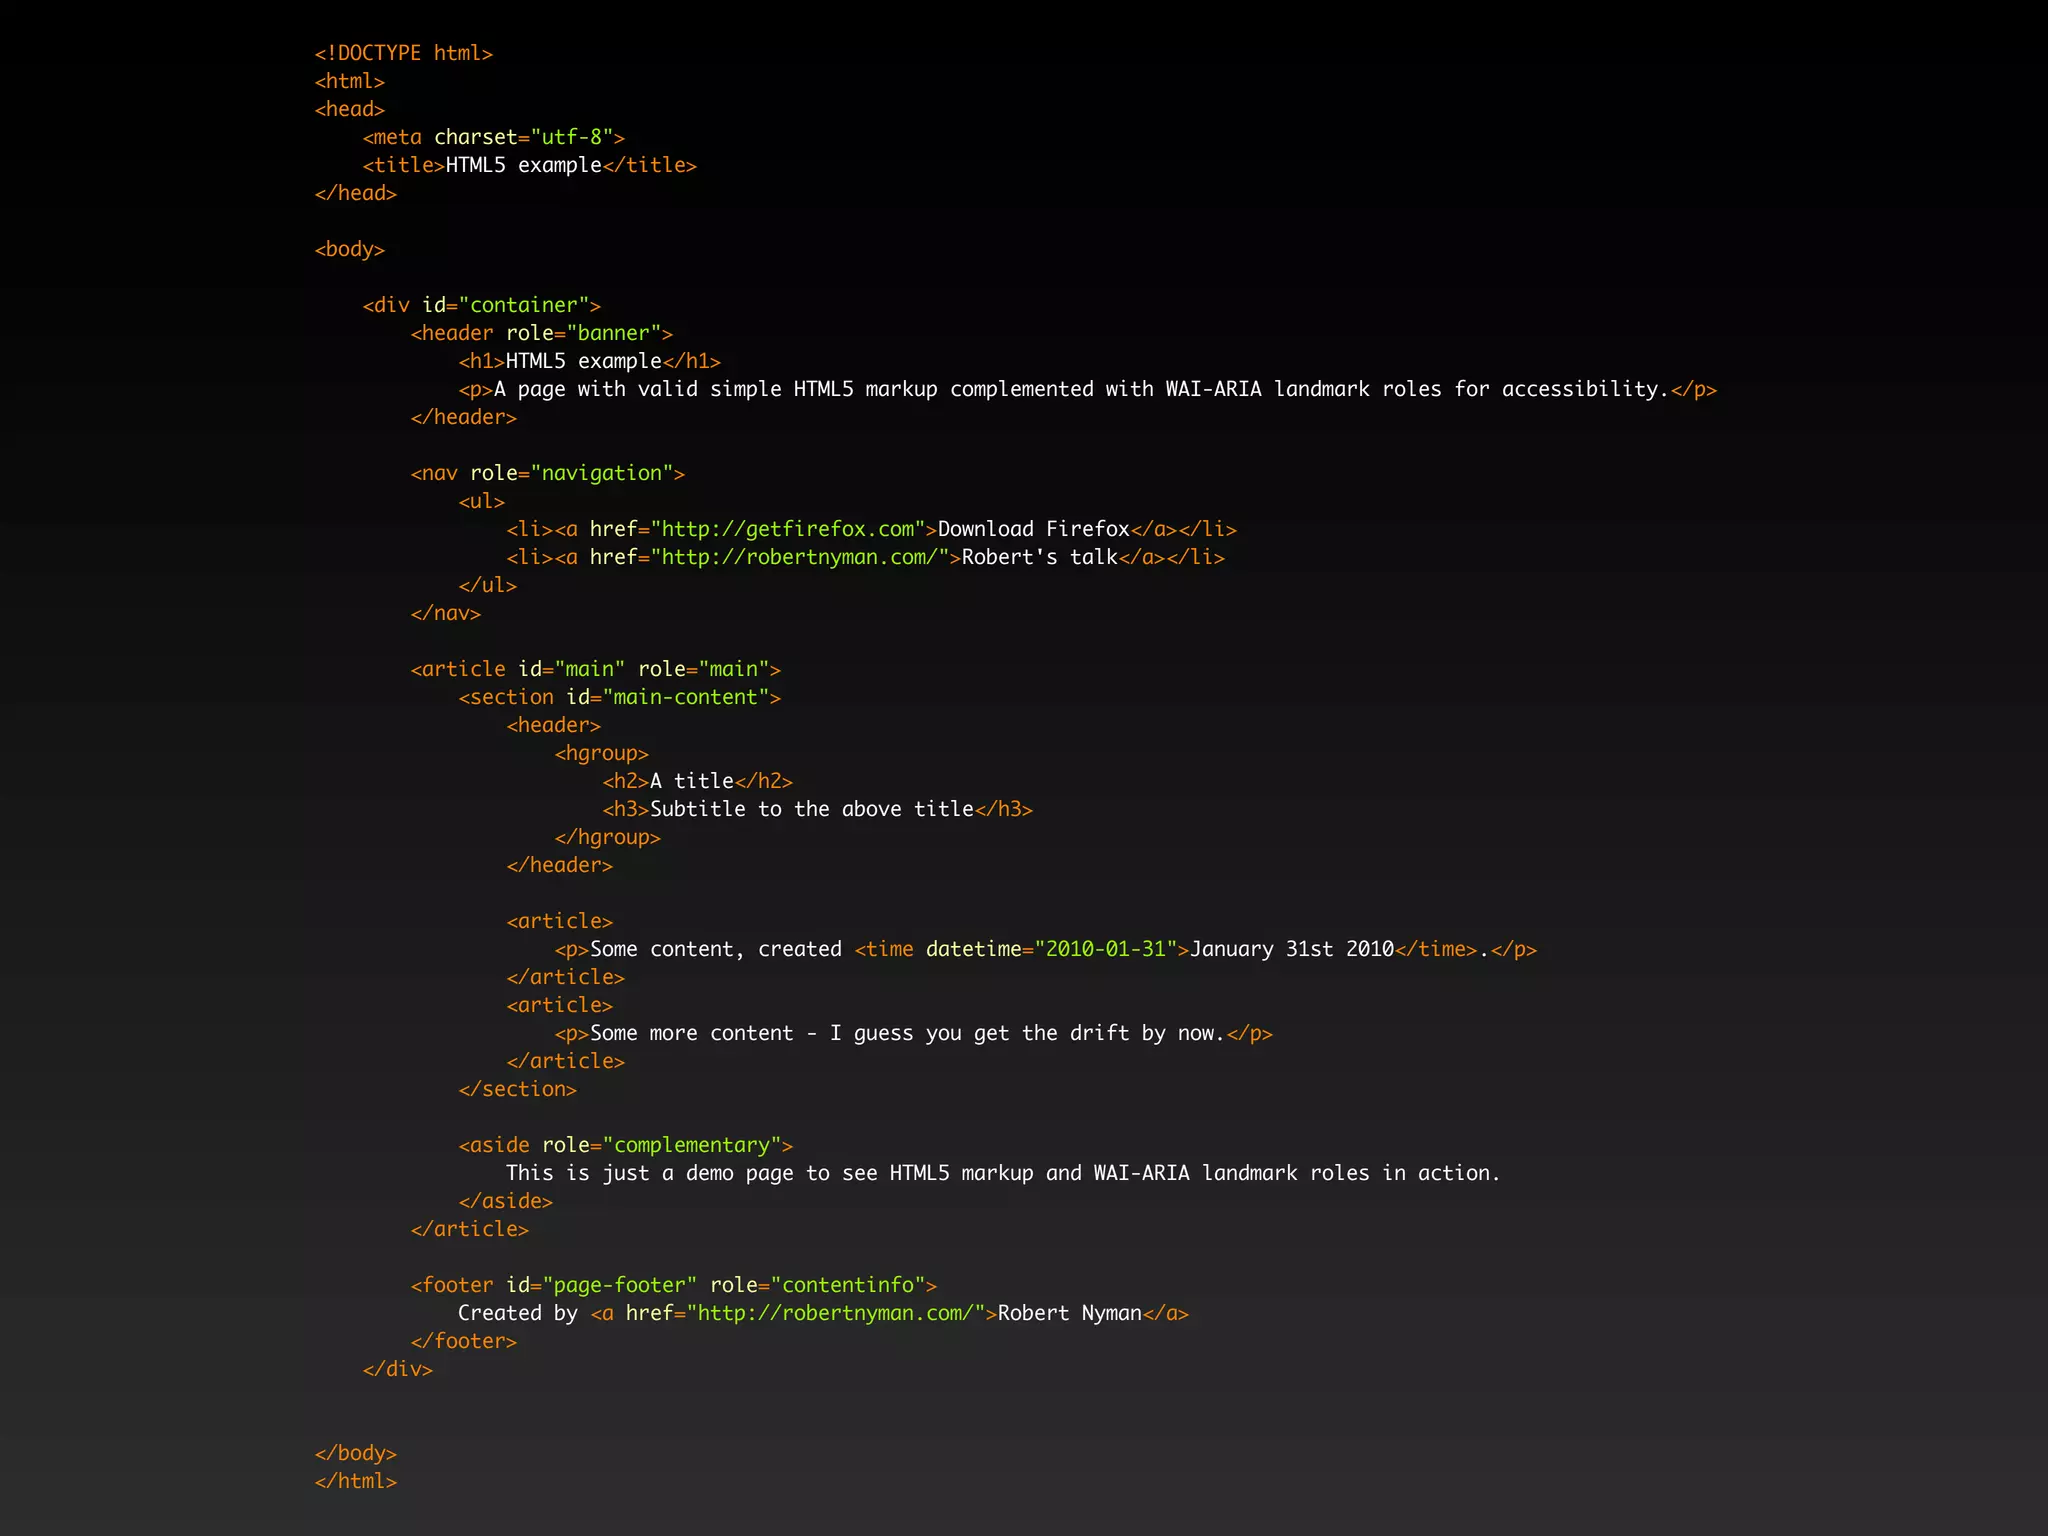Click the h3 Subtitle to the above title line

point(818,809)
